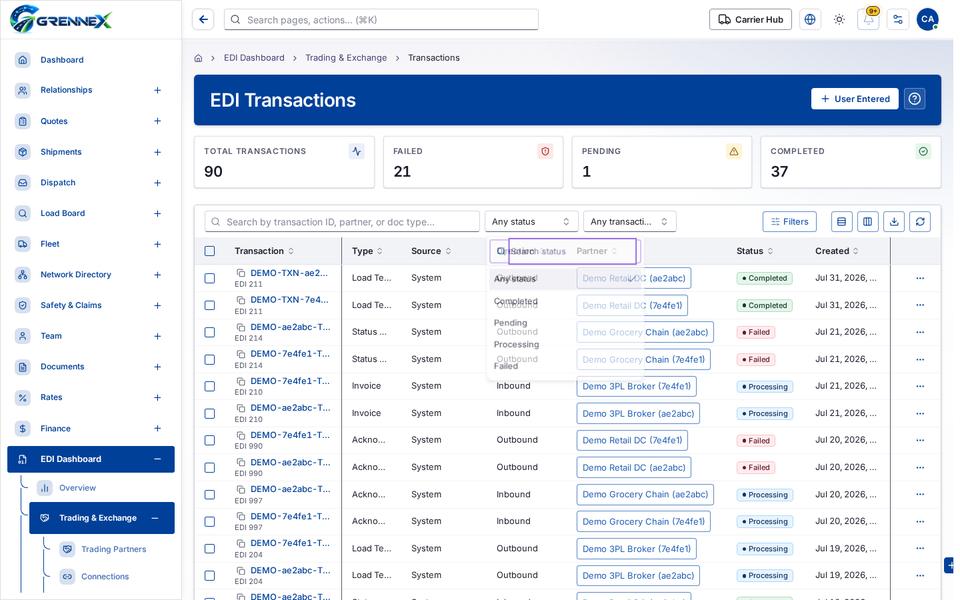
Task: Check the DEMO-TXN-7e4 row checkbox
Action: coord(210,305)
